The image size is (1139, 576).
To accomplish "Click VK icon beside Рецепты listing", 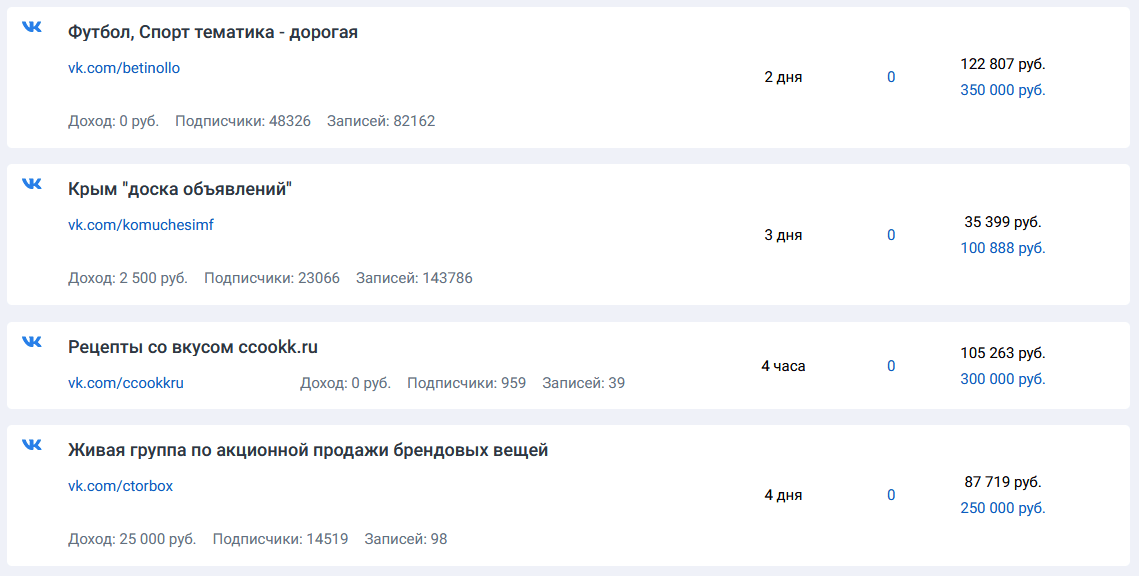I will 32,342.
